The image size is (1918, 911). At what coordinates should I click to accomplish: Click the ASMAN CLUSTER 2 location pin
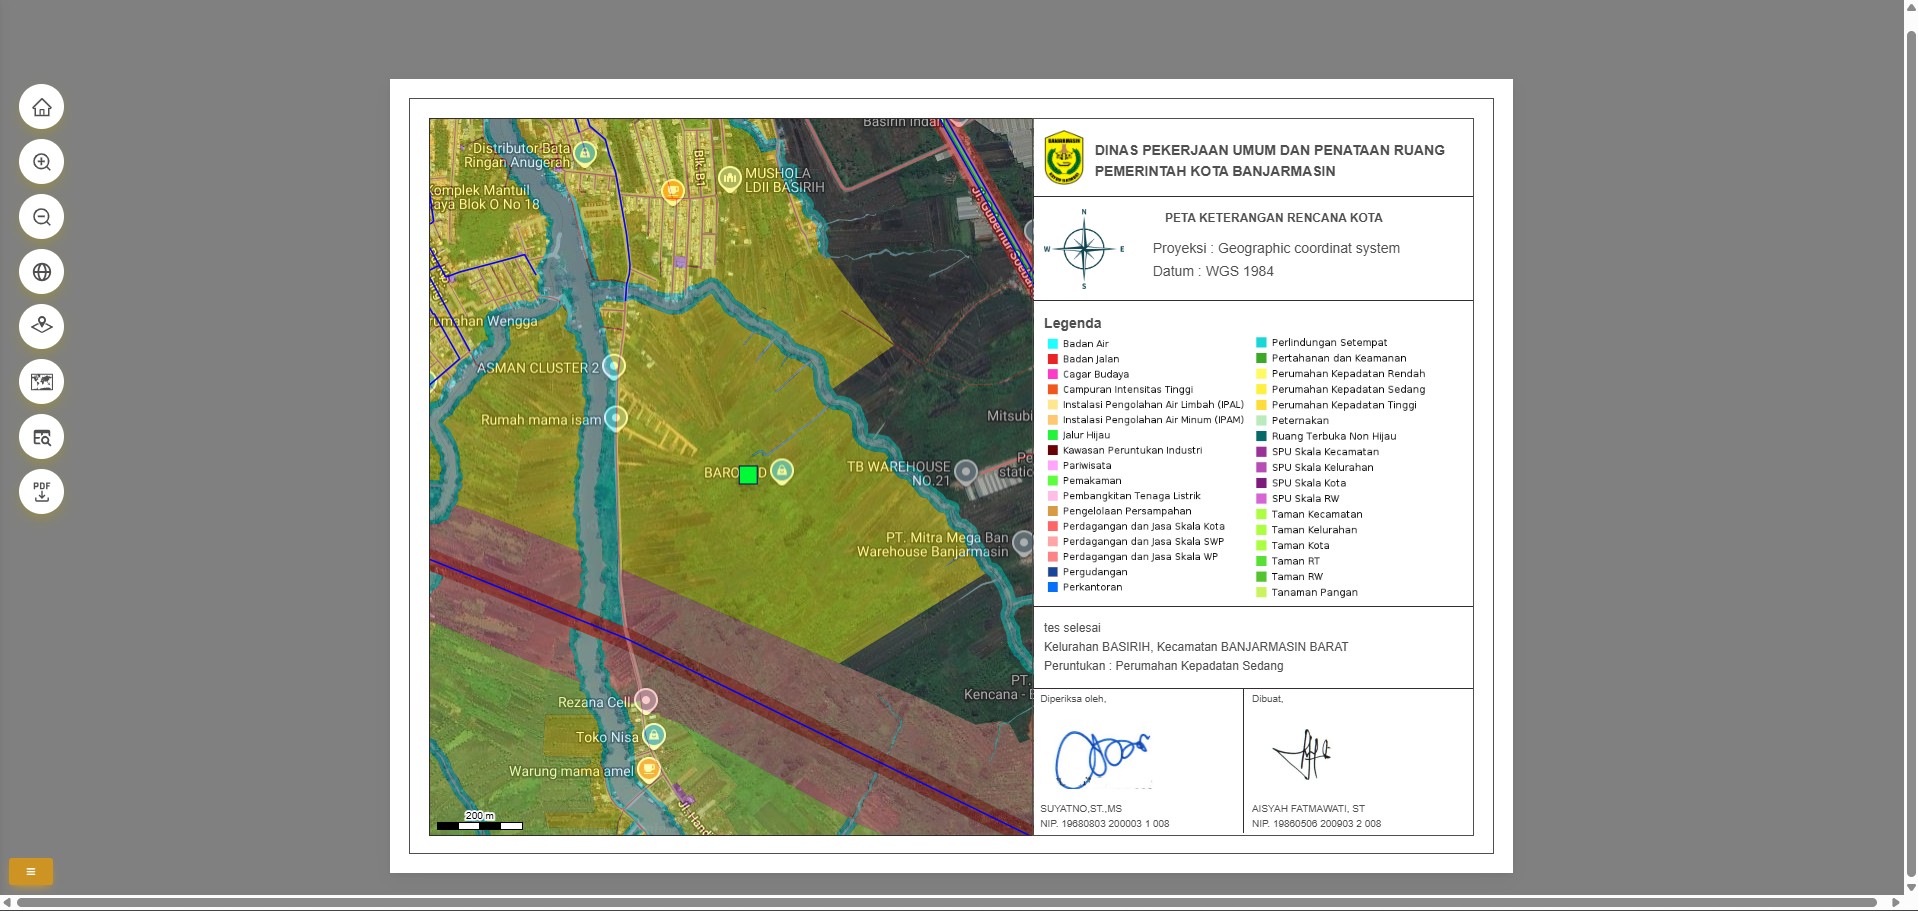[x=614, y=366]
